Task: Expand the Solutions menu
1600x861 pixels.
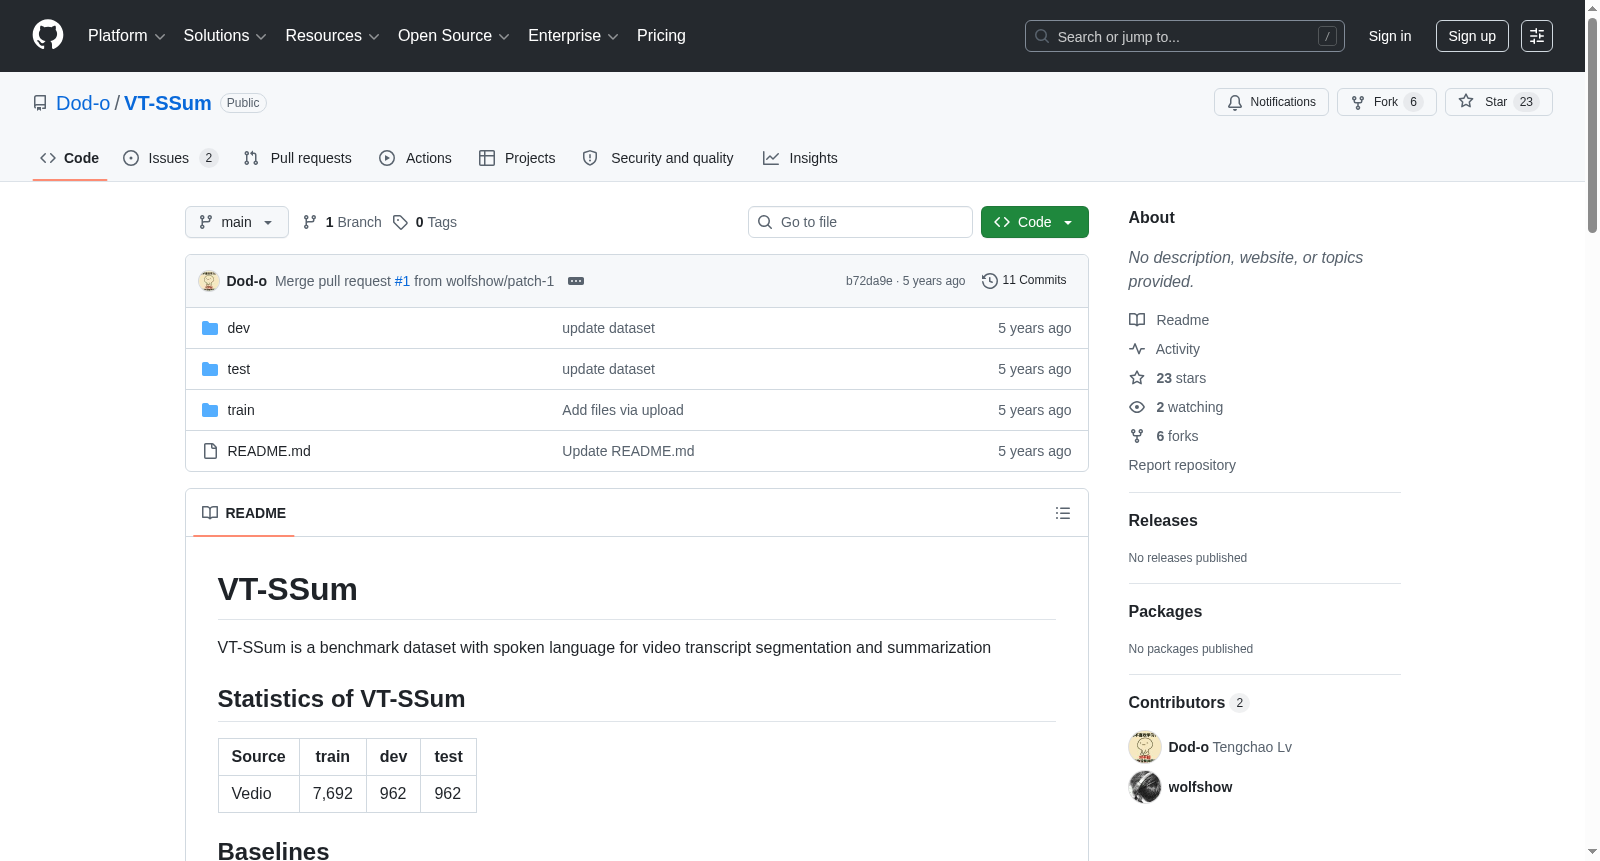Action: (x=225, y=36)
